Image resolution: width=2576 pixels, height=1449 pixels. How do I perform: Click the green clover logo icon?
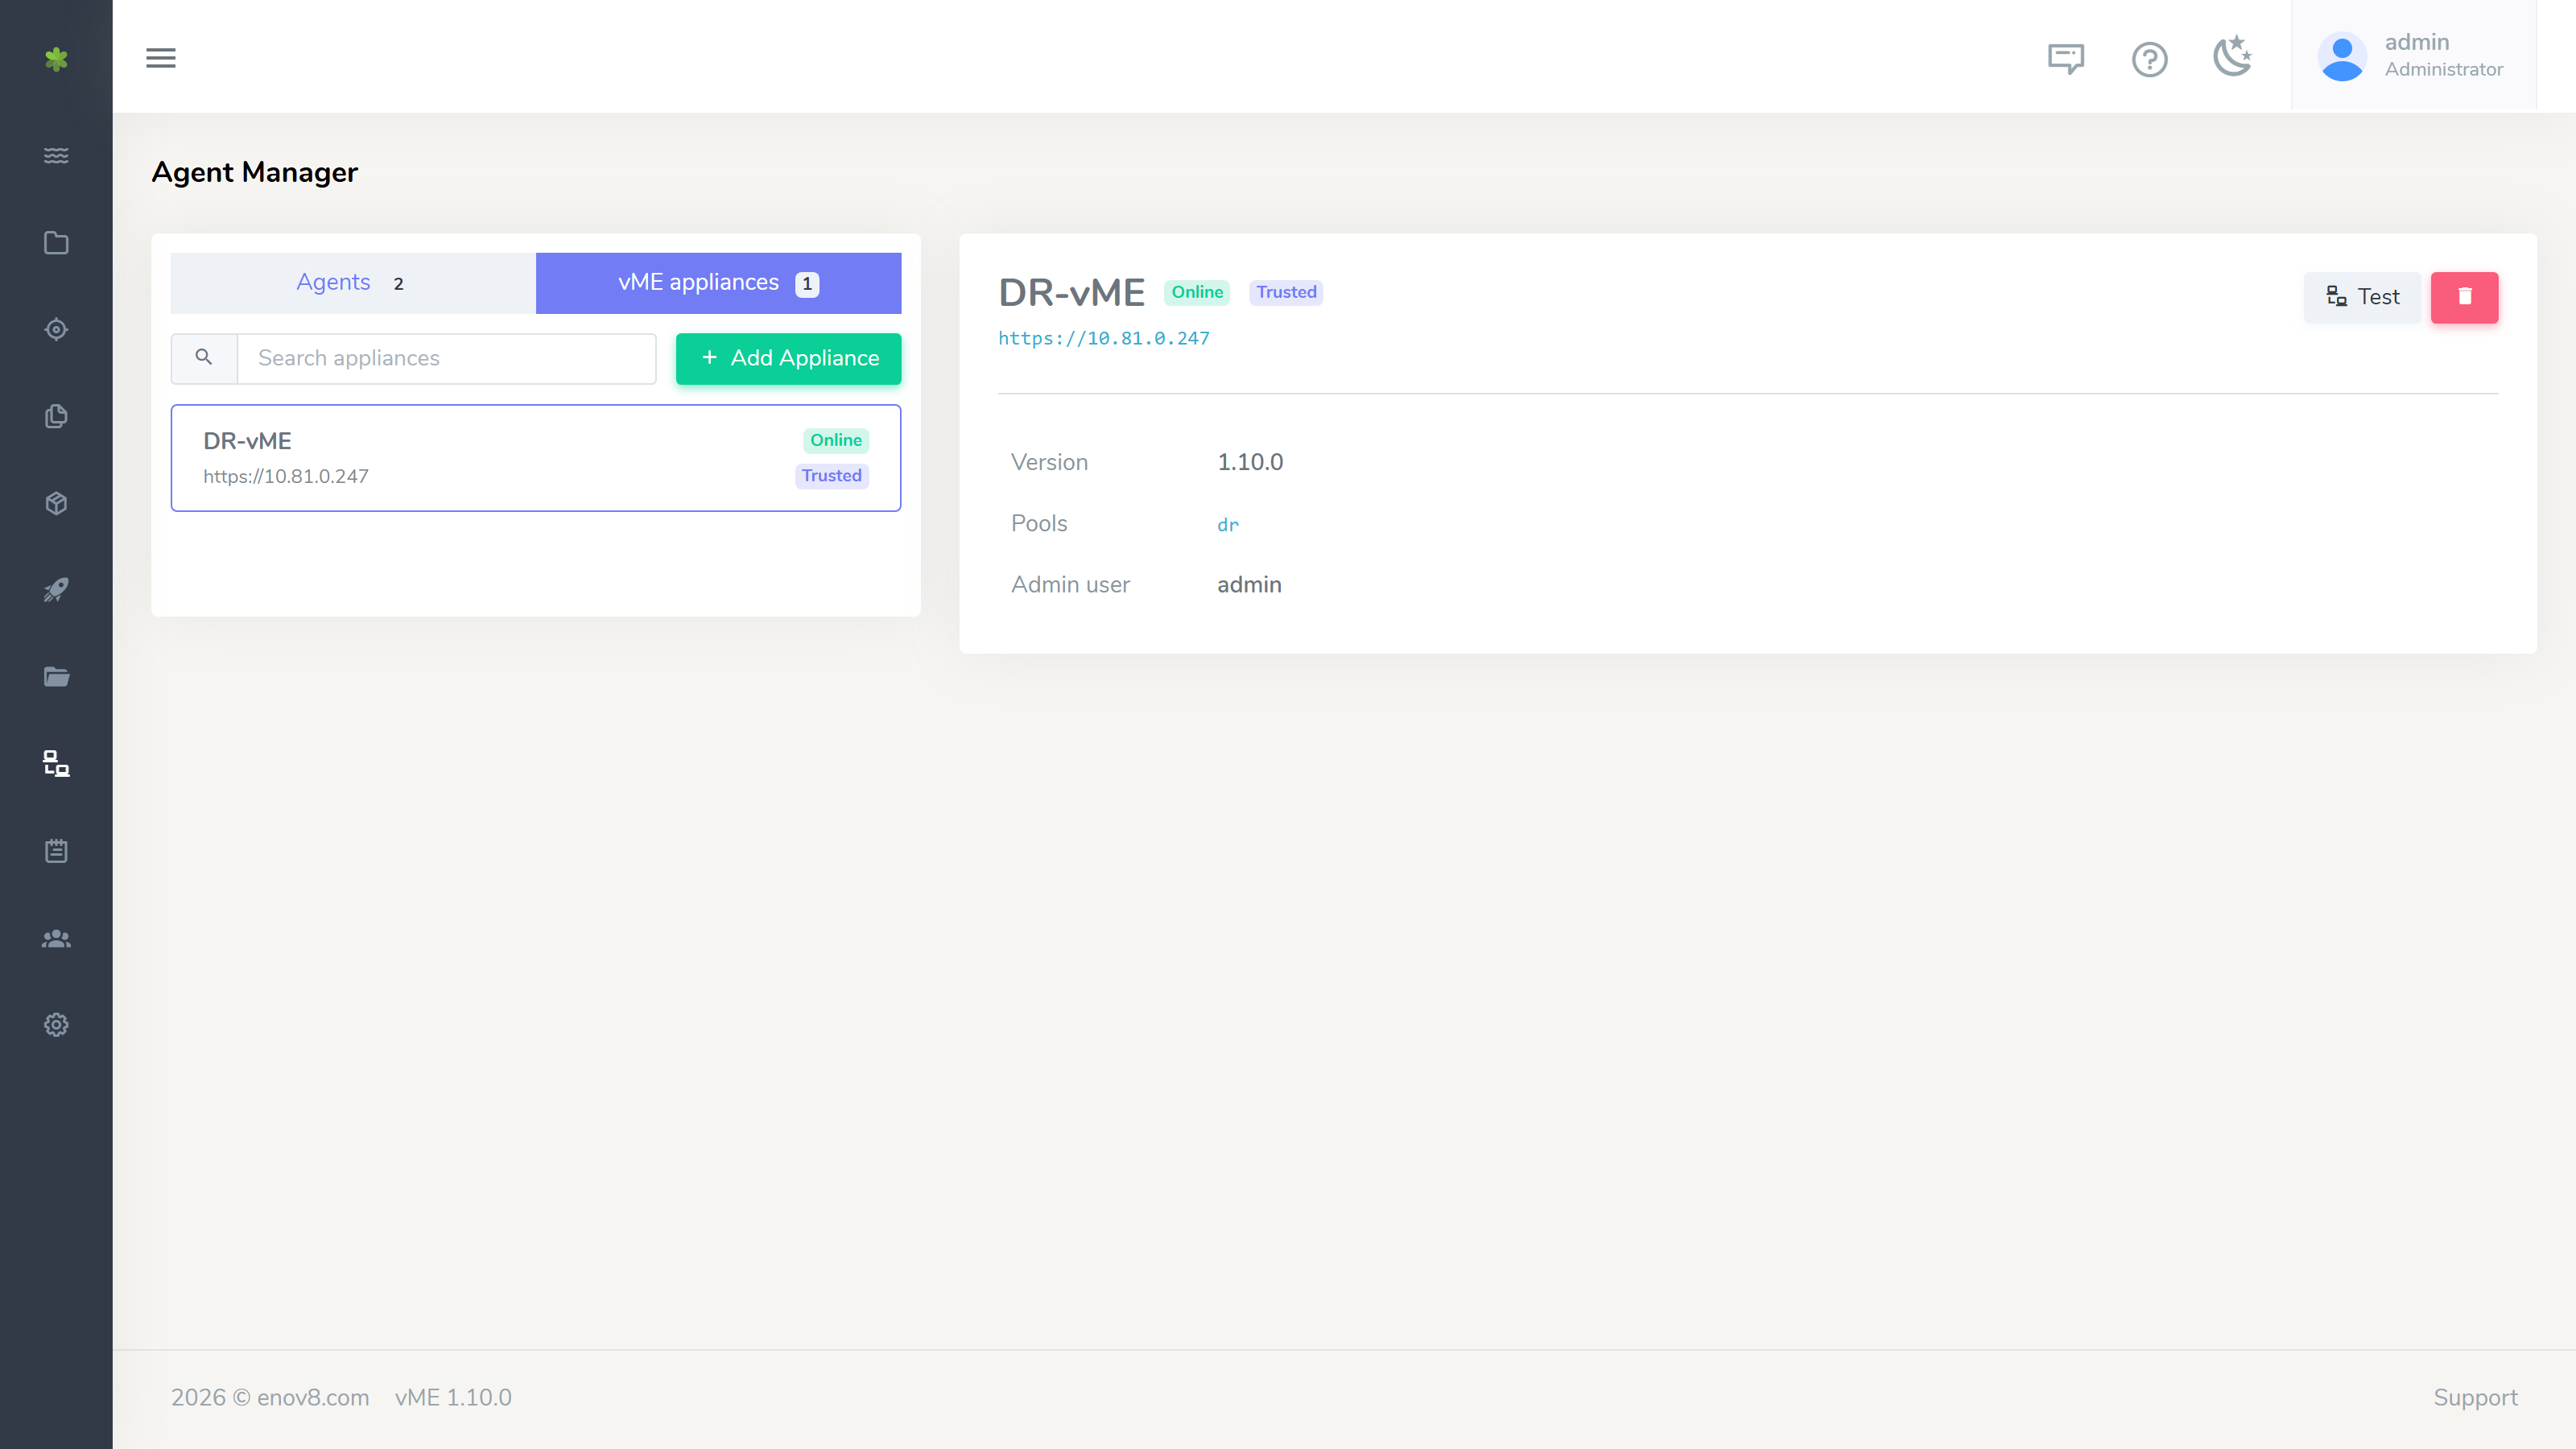(56, 59)
